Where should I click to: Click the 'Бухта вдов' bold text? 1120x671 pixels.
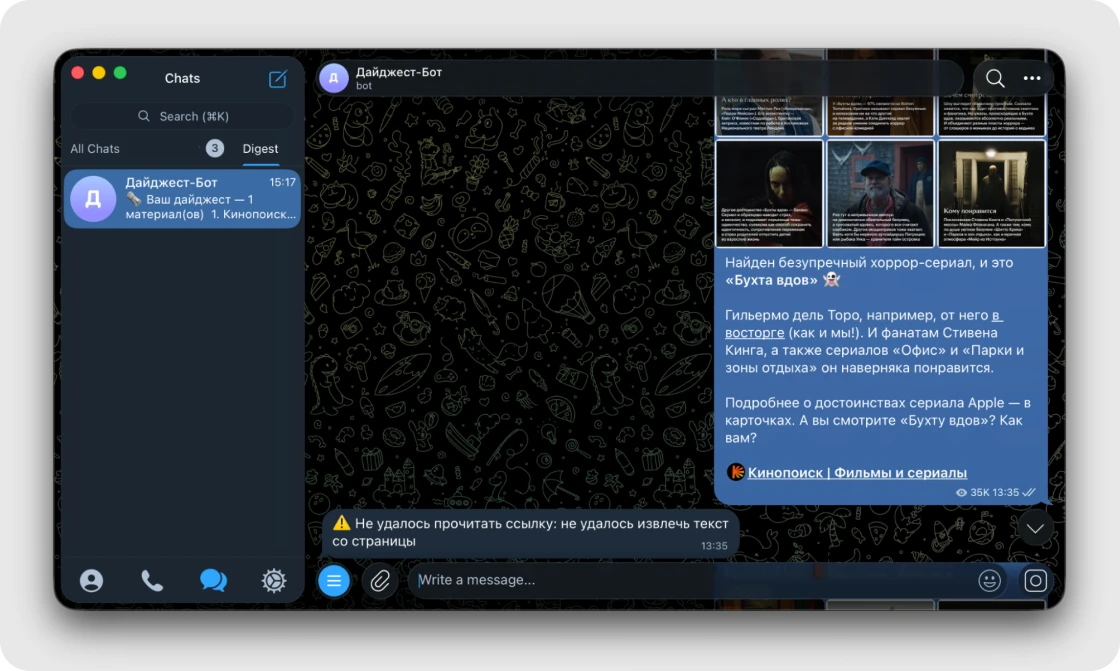771,280
